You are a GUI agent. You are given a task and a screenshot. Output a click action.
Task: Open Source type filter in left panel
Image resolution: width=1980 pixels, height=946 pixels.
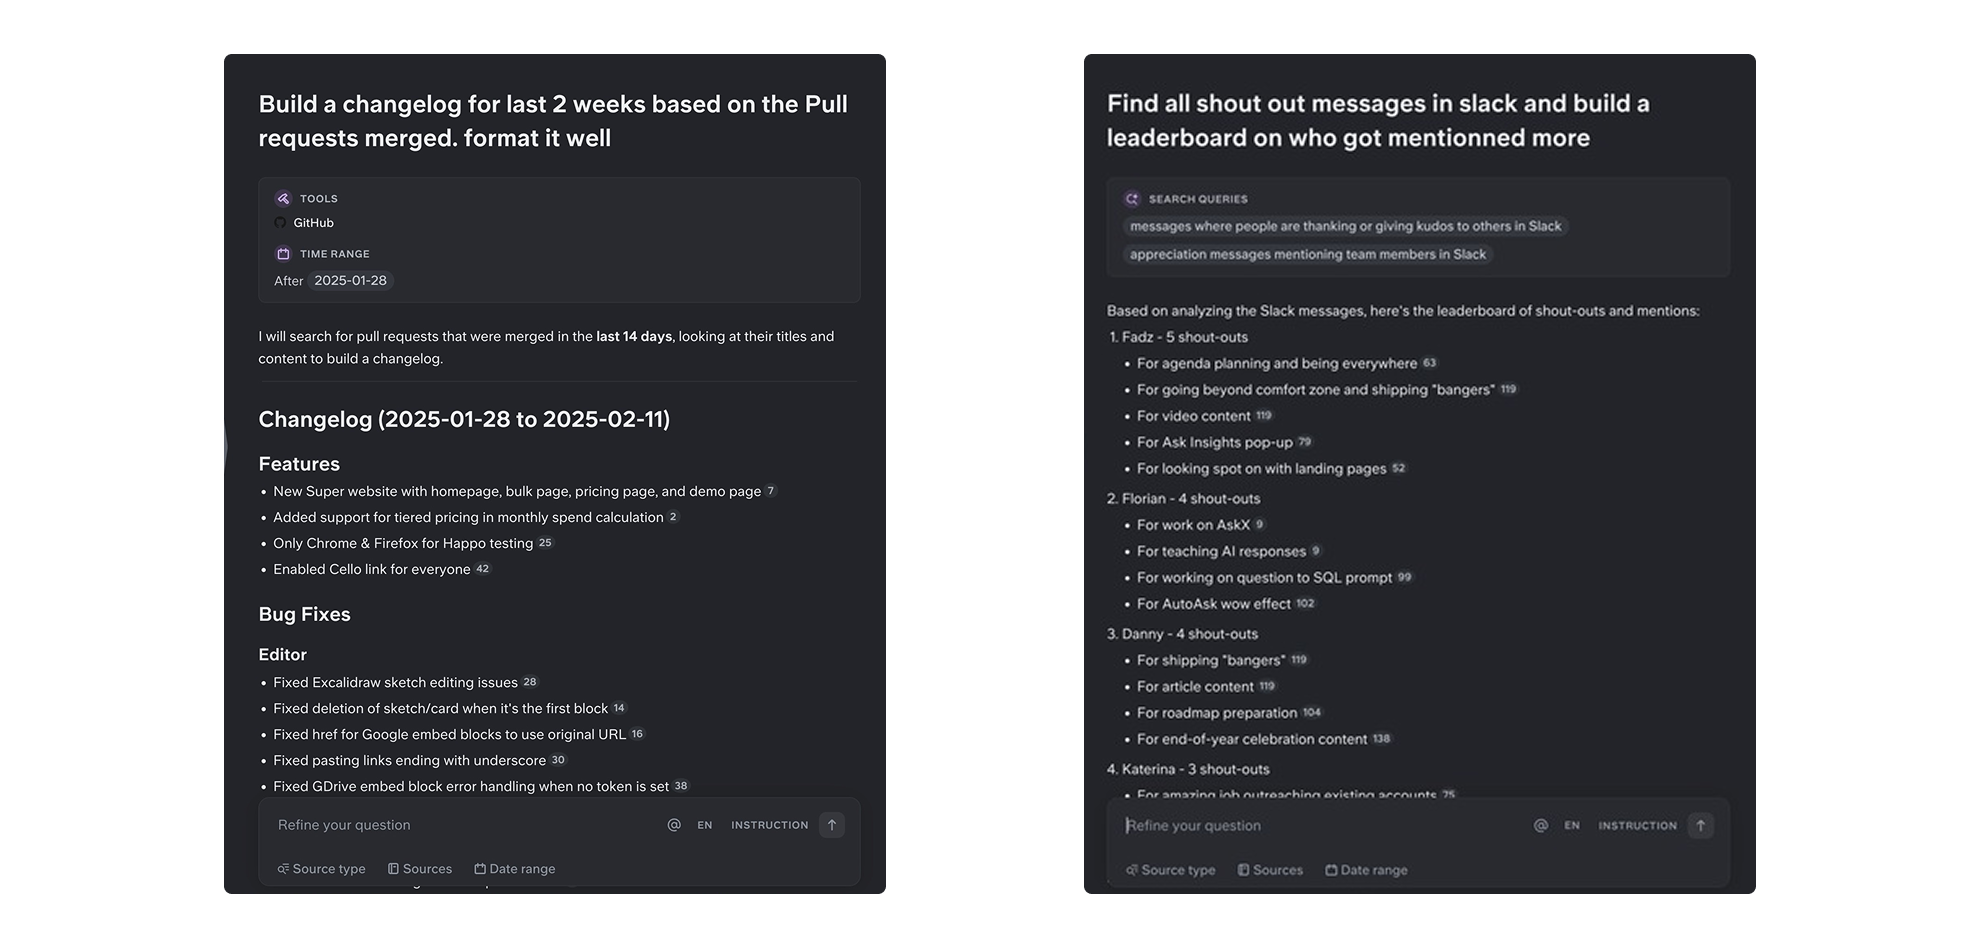click(321, 869)
